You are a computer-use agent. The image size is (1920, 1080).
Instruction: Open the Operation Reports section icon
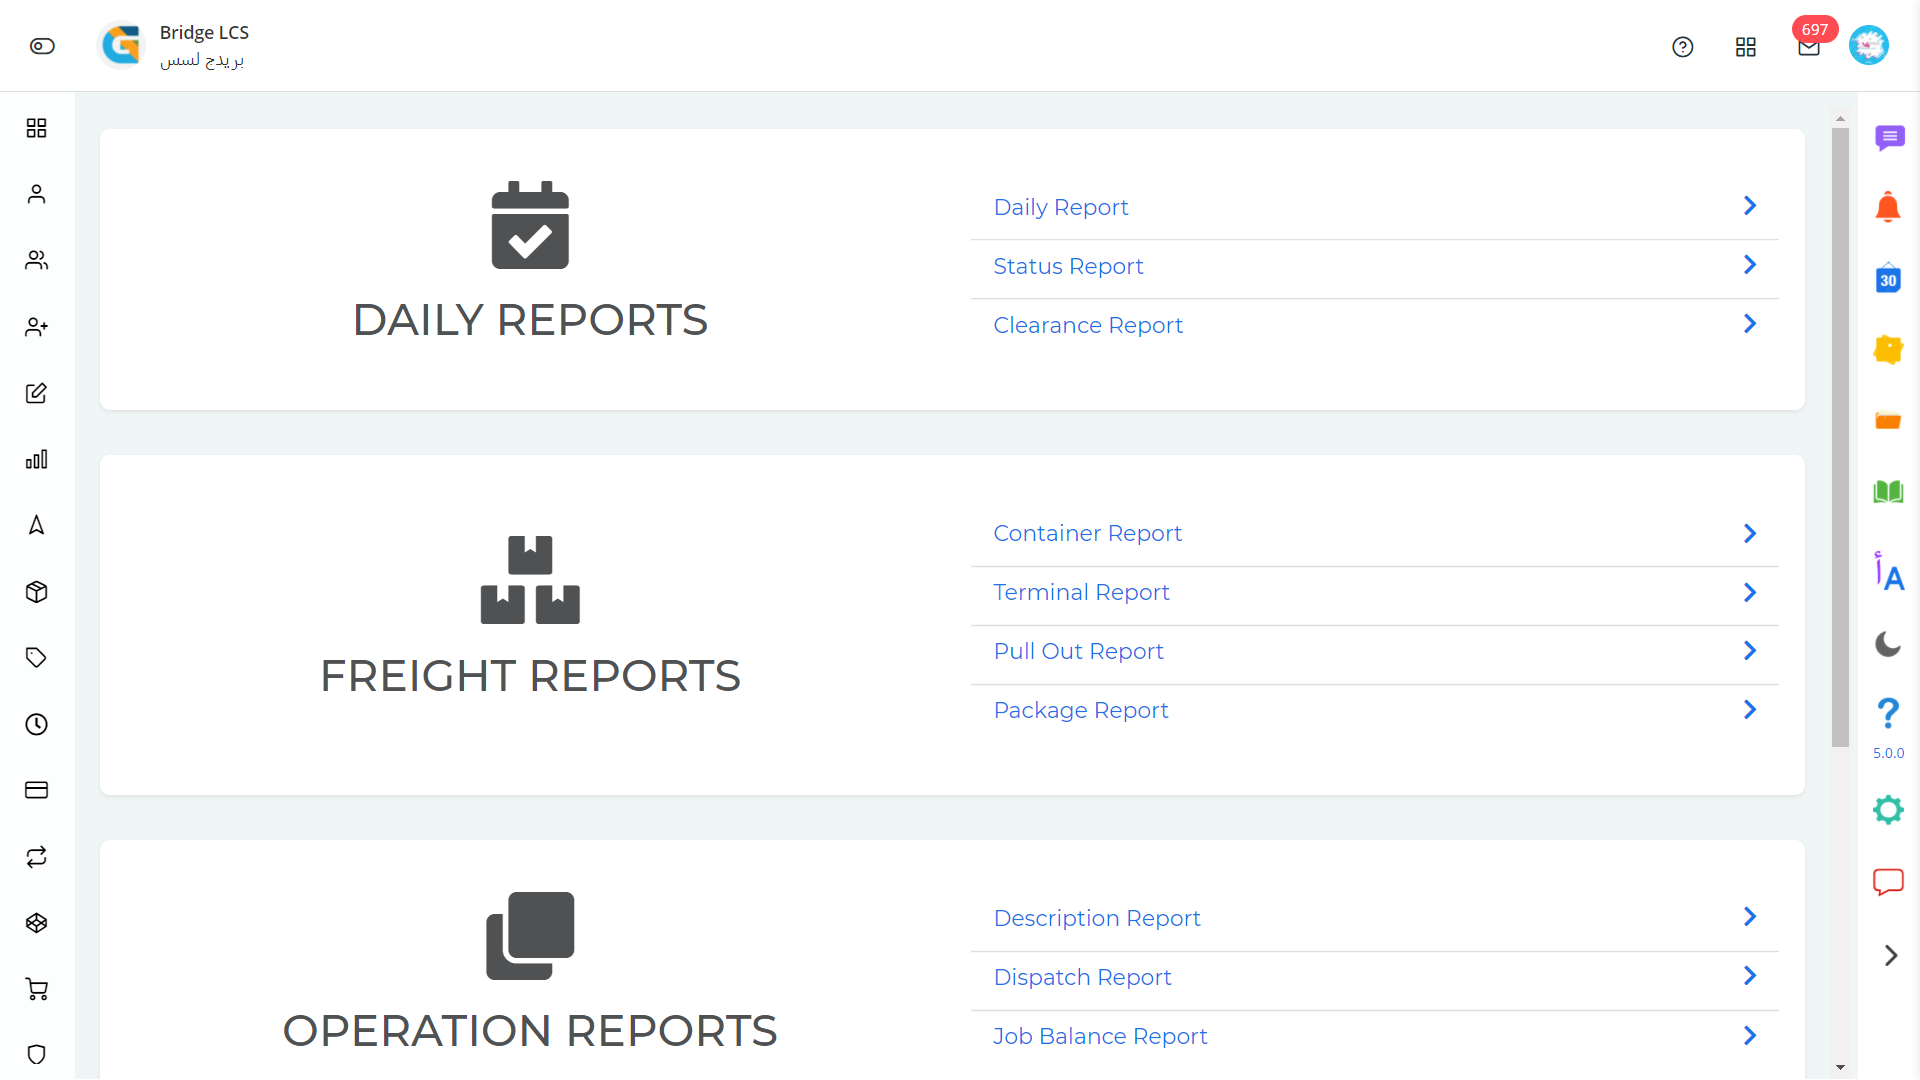click(530, 935)
